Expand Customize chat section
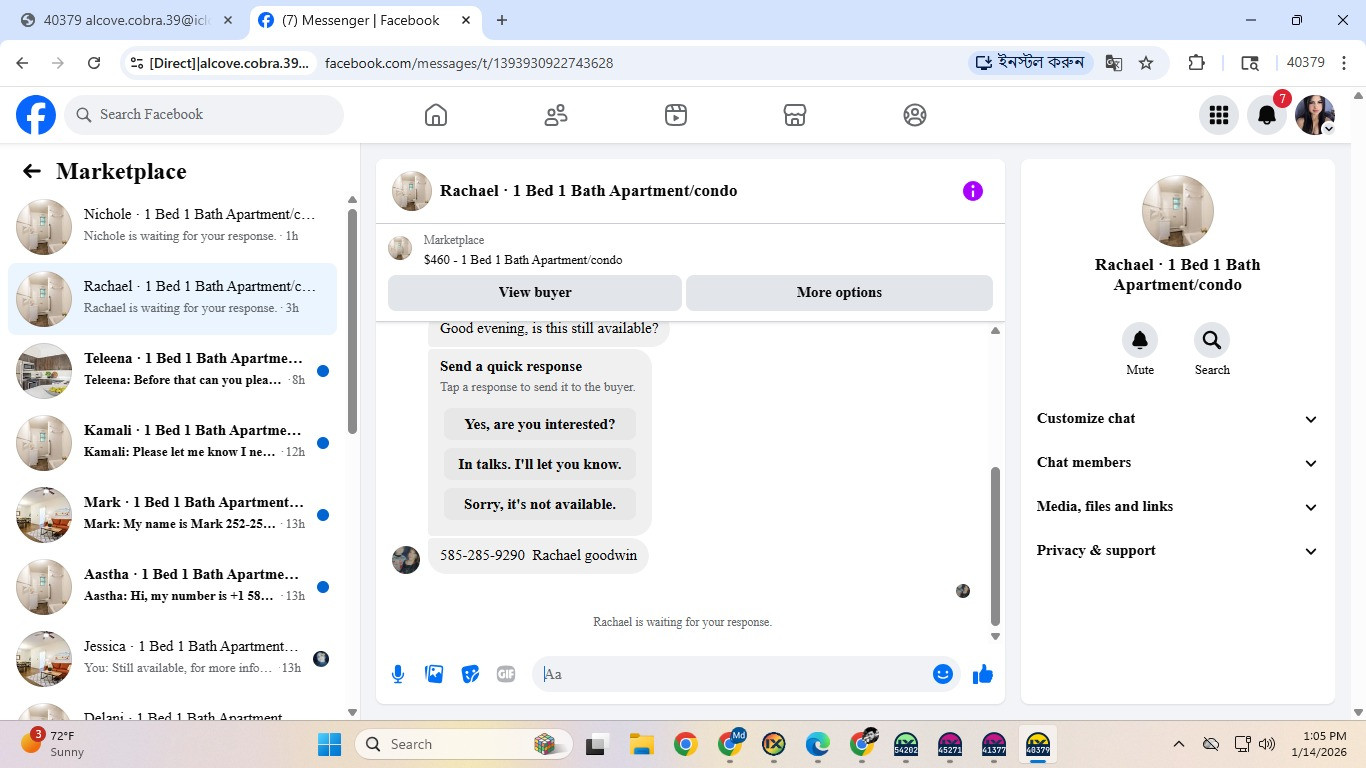Screen dimensions: 1366x768 click(x=1177, y=419)
